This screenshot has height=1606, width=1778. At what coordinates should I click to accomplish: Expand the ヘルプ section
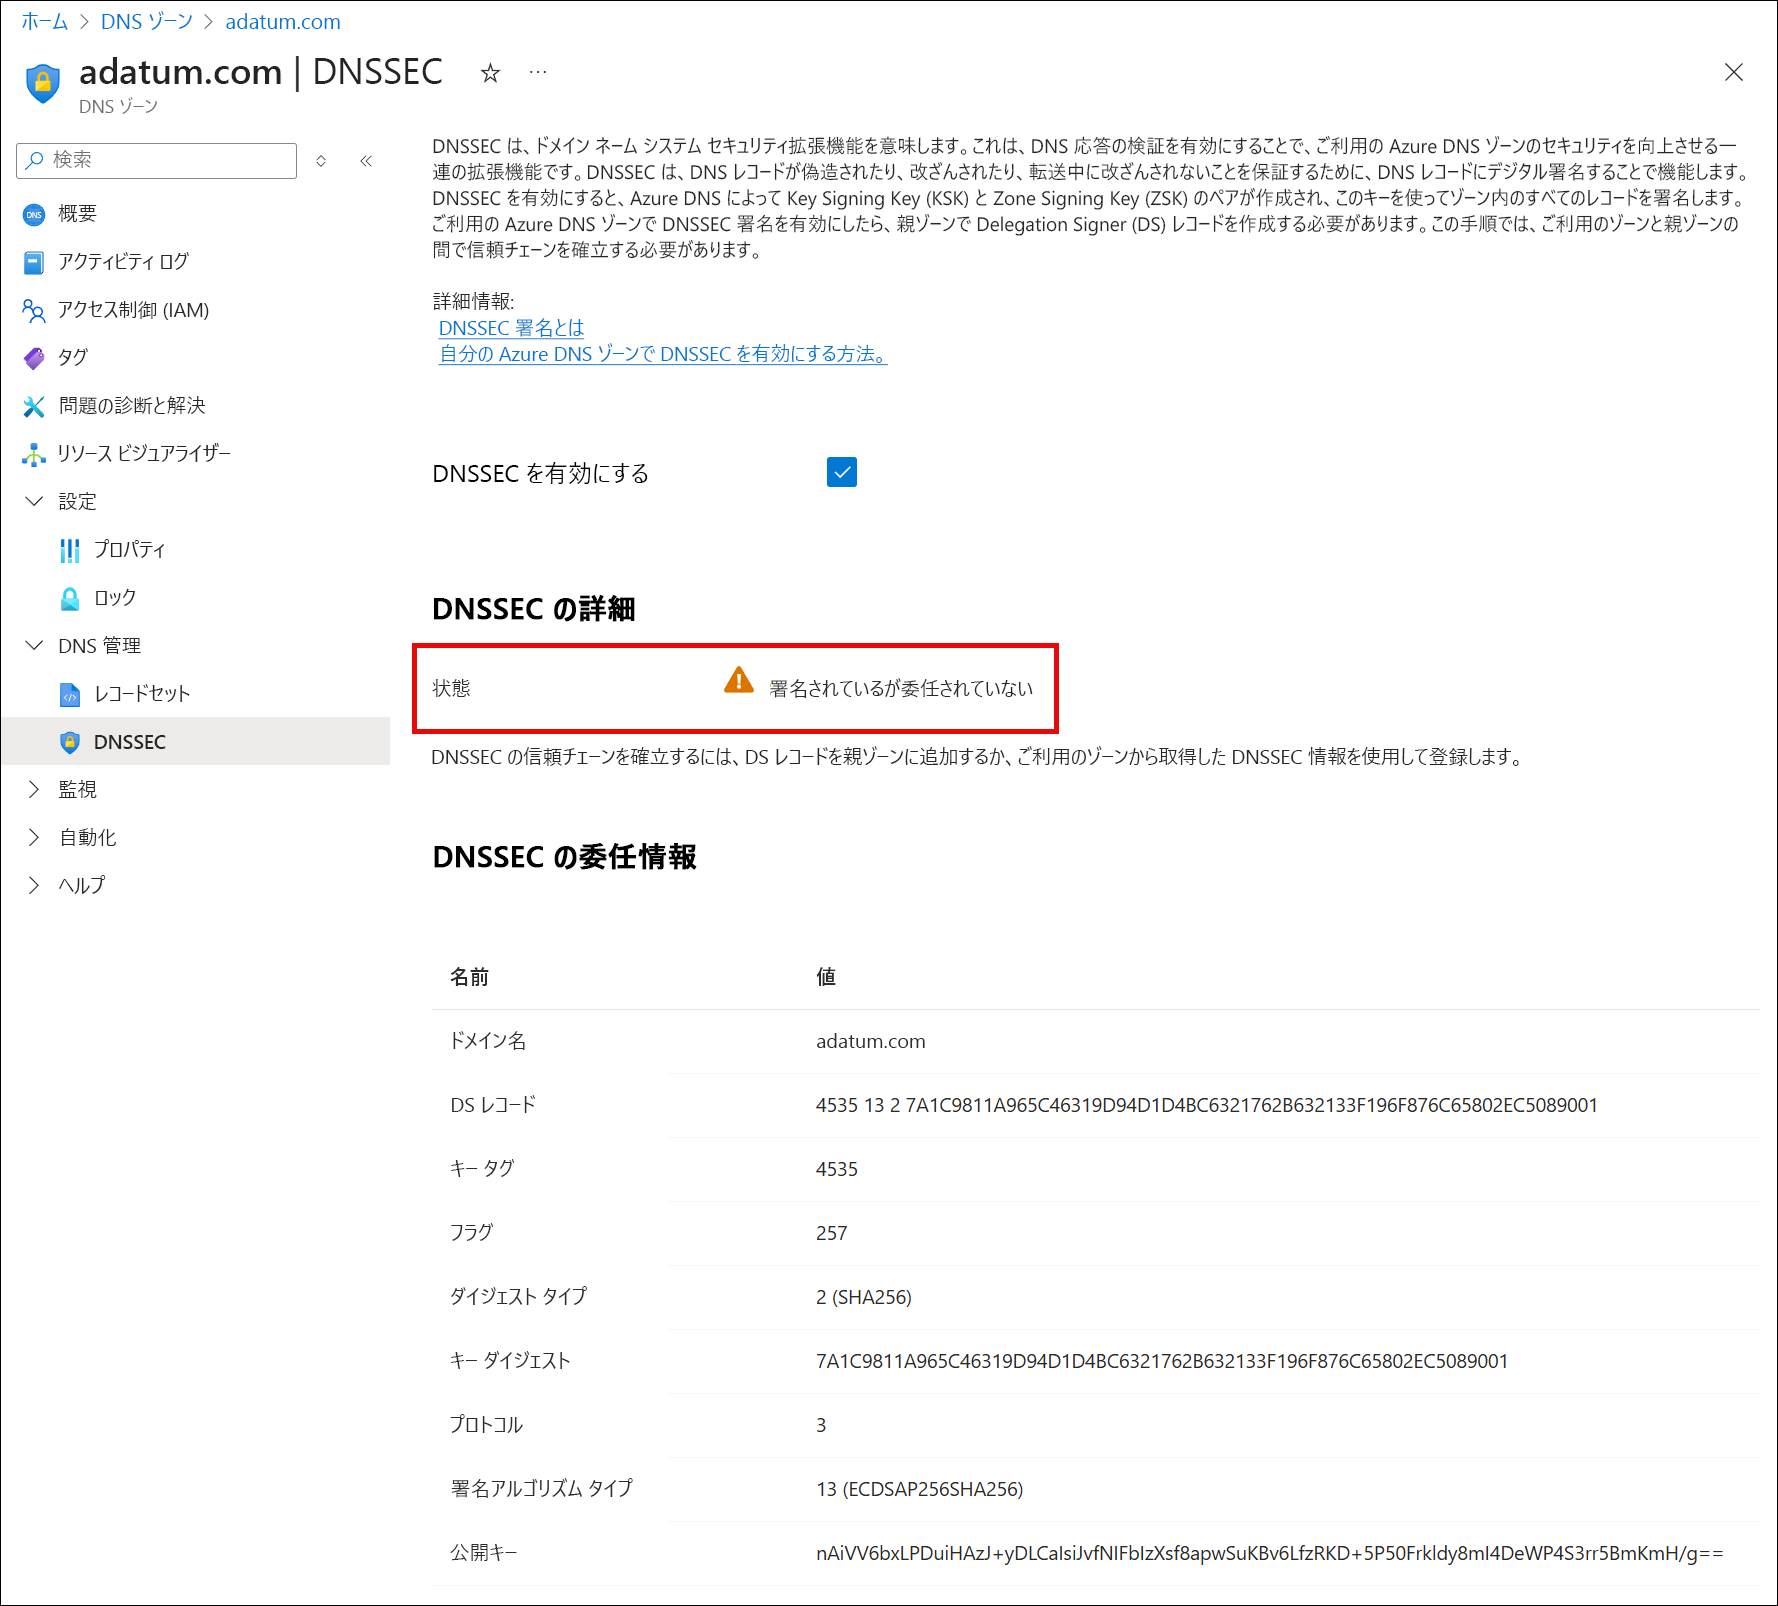click(x=34, y=885)
